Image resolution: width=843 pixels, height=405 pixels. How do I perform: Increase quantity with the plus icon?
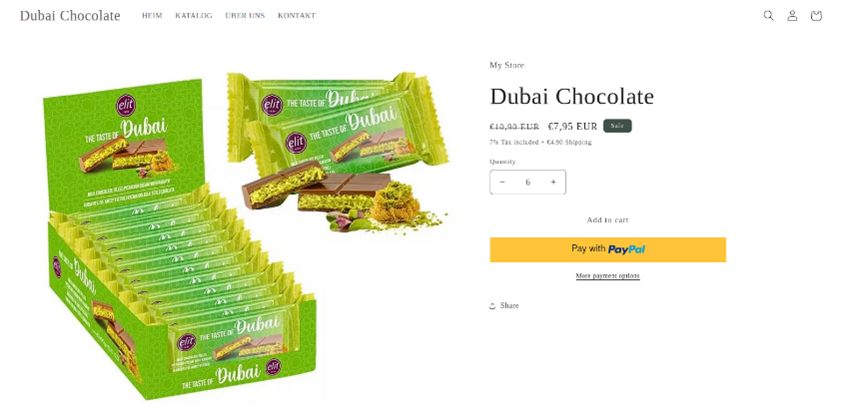click(553, 182)
